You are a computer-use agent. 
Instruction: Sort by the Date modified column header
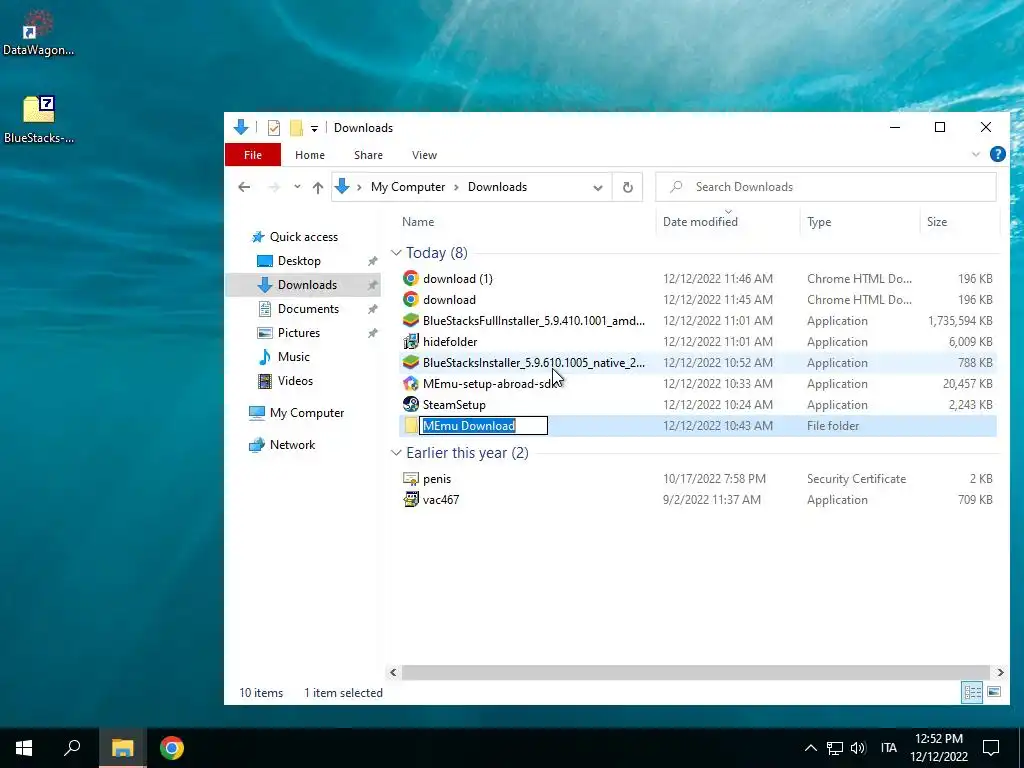(700, 222)
